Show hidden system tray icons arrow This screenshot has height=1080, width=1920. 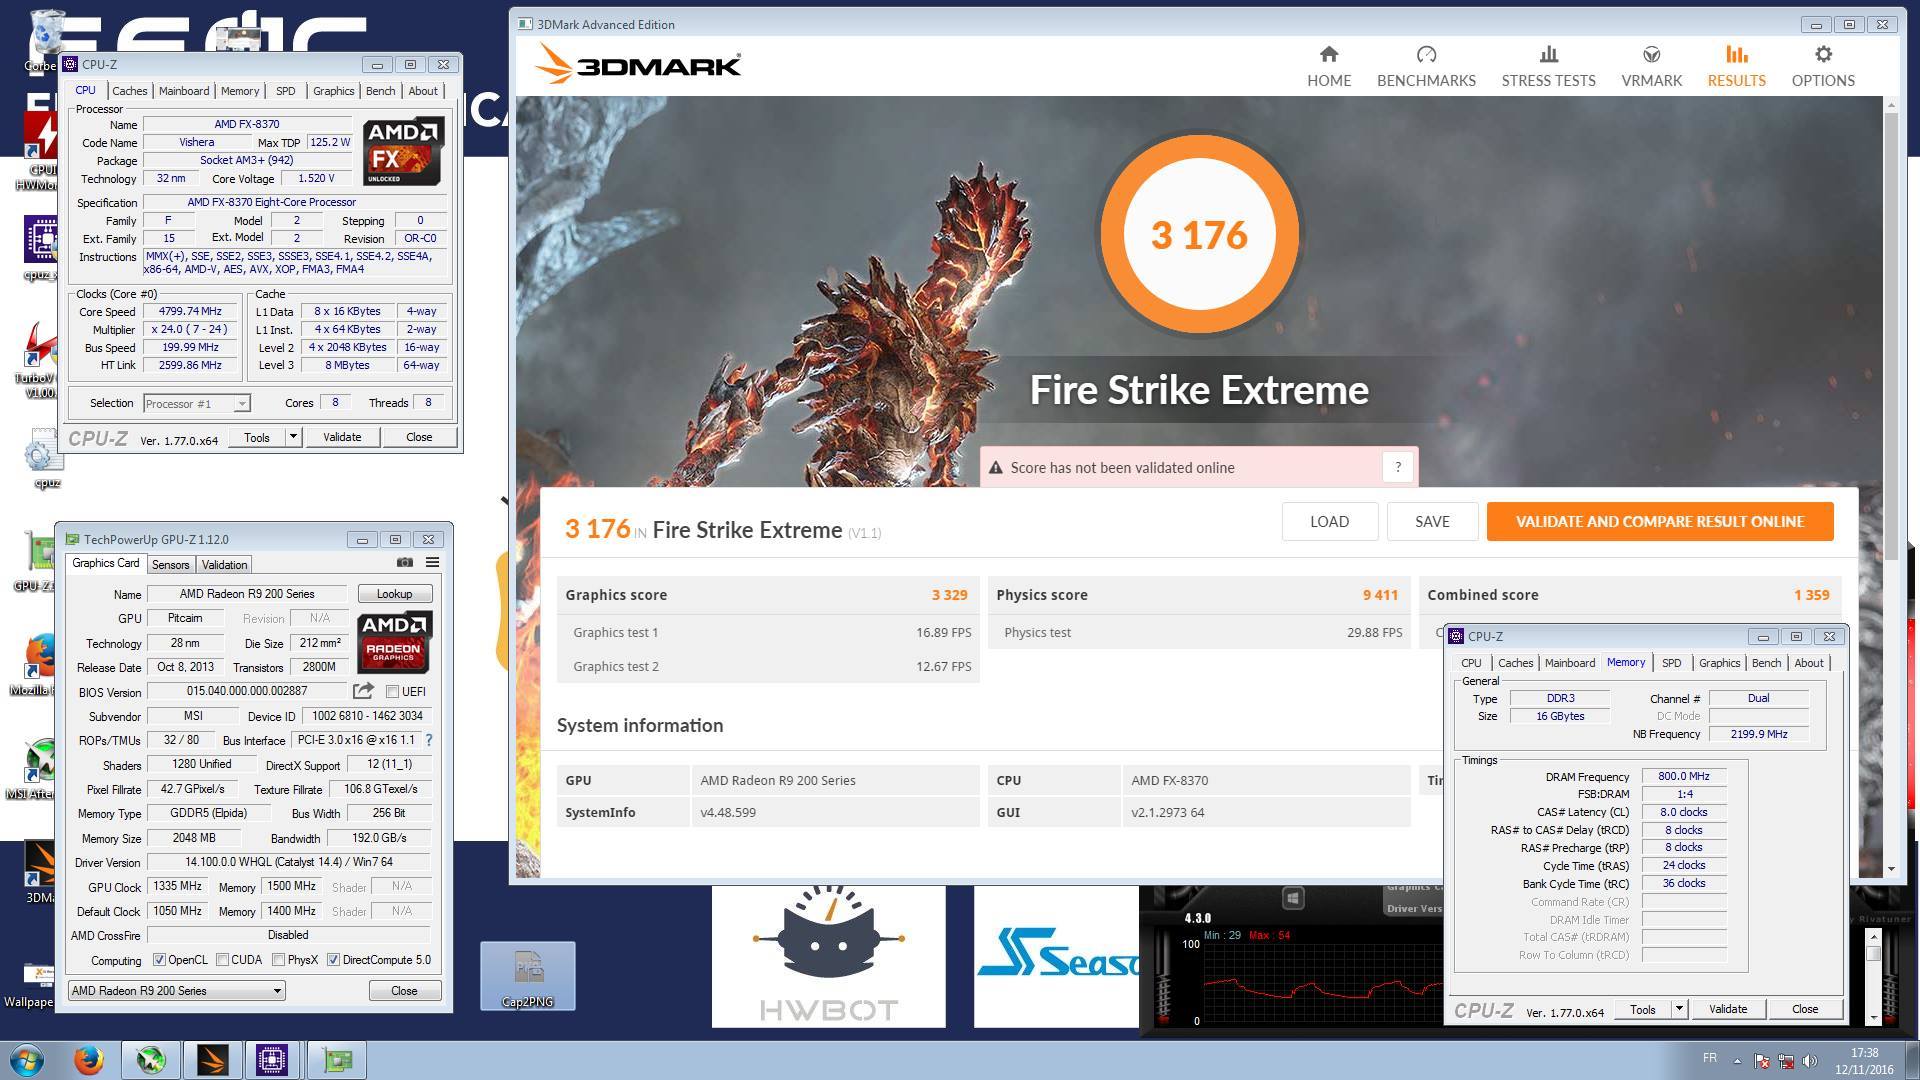(1737, 1060)
